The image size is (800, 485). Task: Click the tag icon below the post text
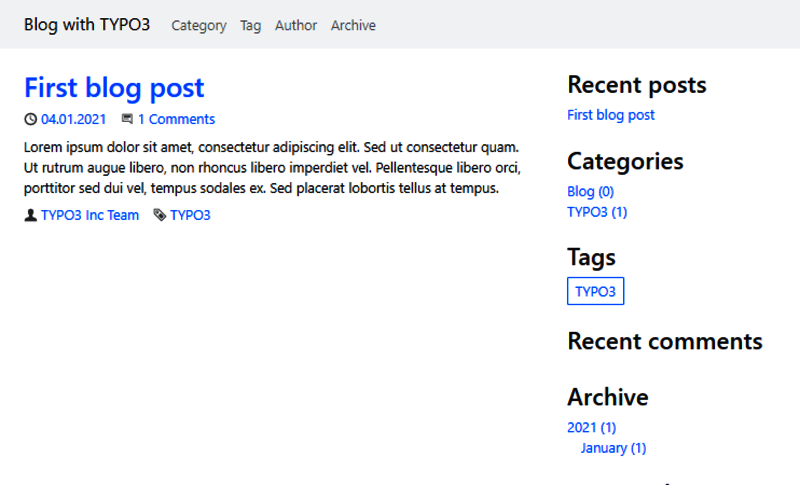pyautogui.click(x=159, y=215)
